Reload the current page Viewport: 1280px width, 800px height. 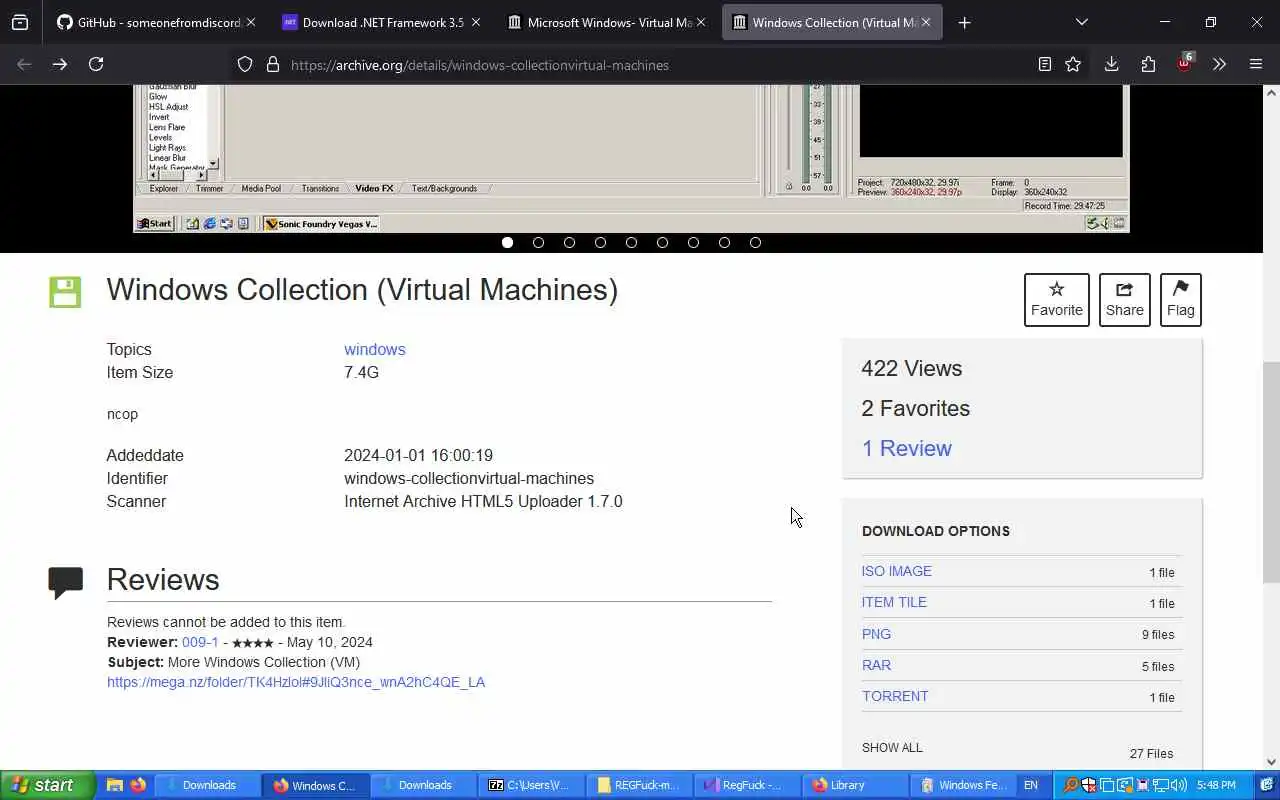96,64
